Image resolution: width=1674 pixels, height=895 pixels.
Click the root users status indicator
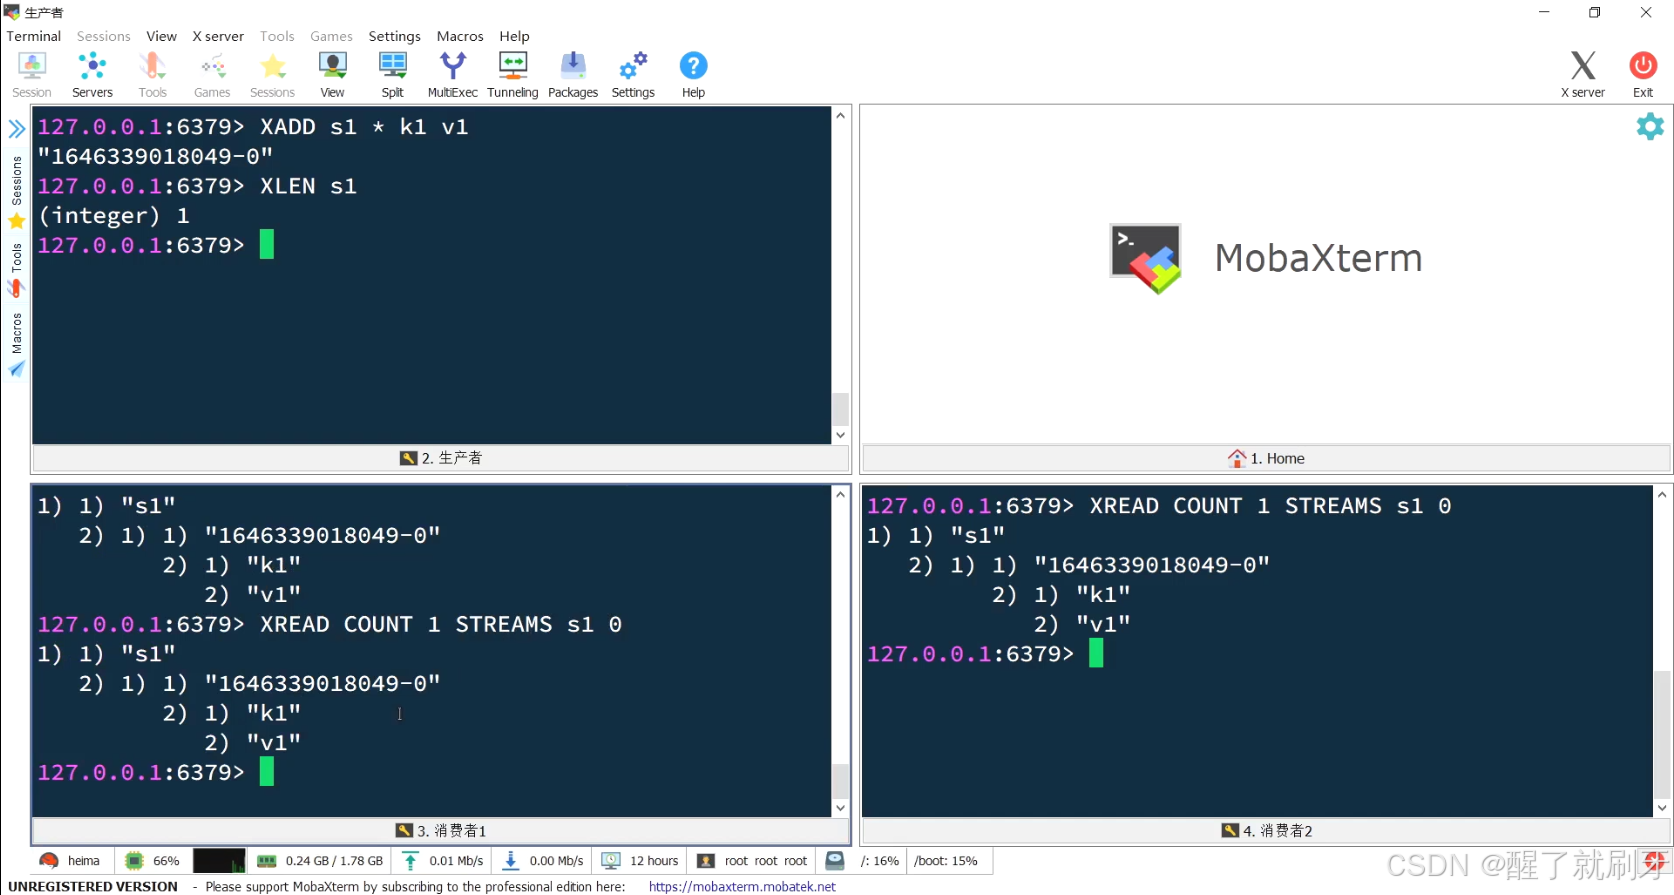coord(752,861)
